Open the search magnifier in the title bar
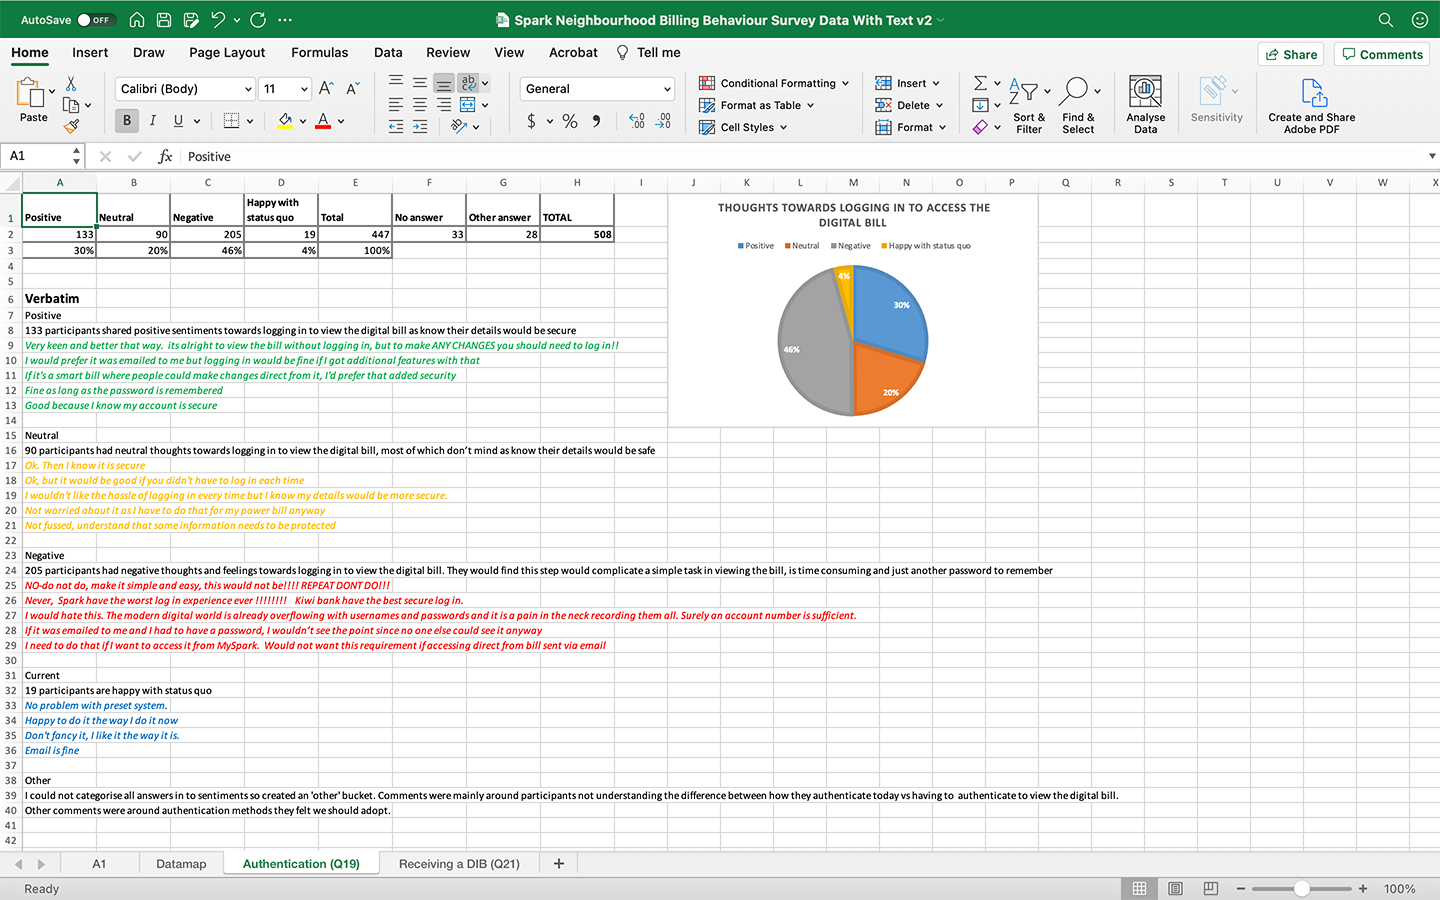 [1385, 20]
